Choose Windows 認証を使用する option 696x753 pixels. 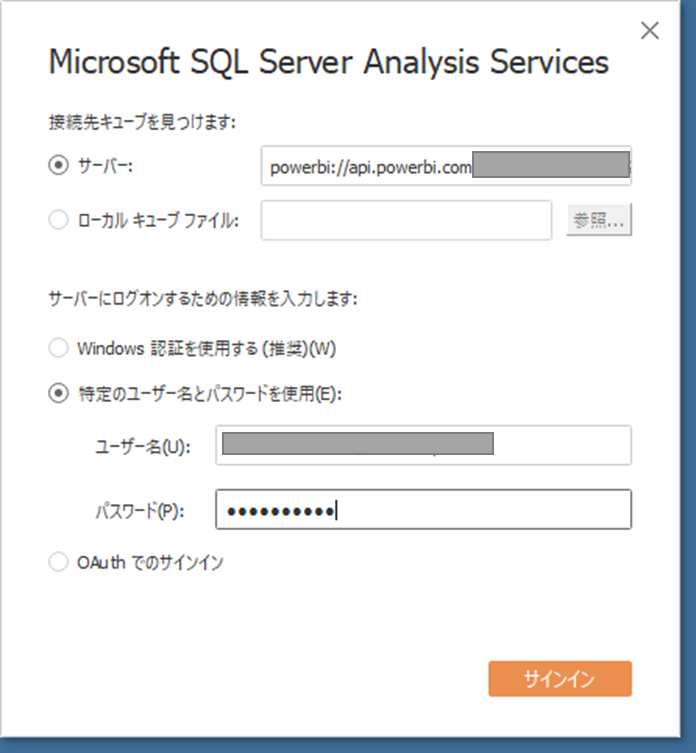(x=59, y=348)
